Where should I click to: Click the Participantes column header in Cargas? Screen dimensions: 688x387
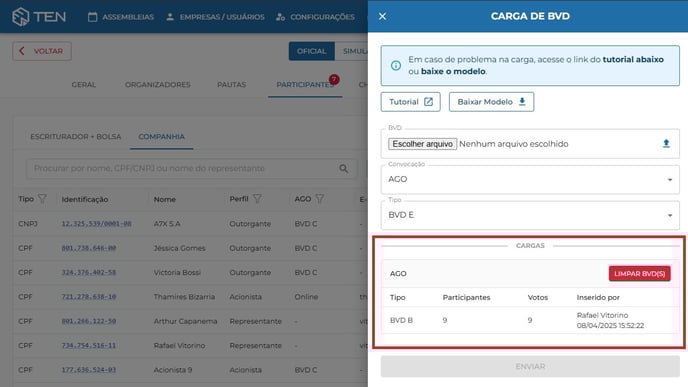466,297
